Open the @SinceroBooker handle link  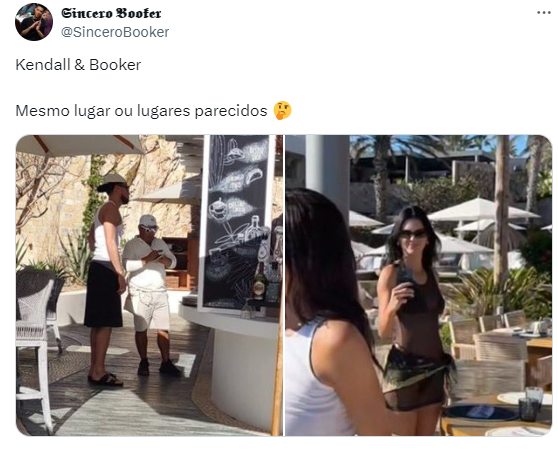[x=115, y=32]
